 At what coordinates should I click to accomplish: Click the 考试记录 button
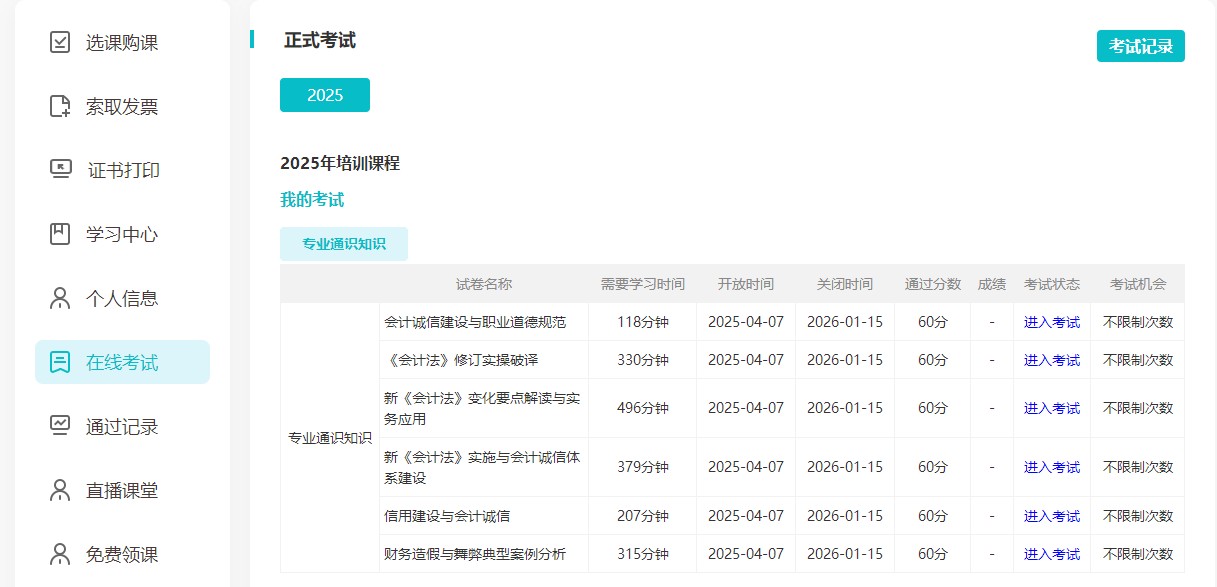point(1140,45)
